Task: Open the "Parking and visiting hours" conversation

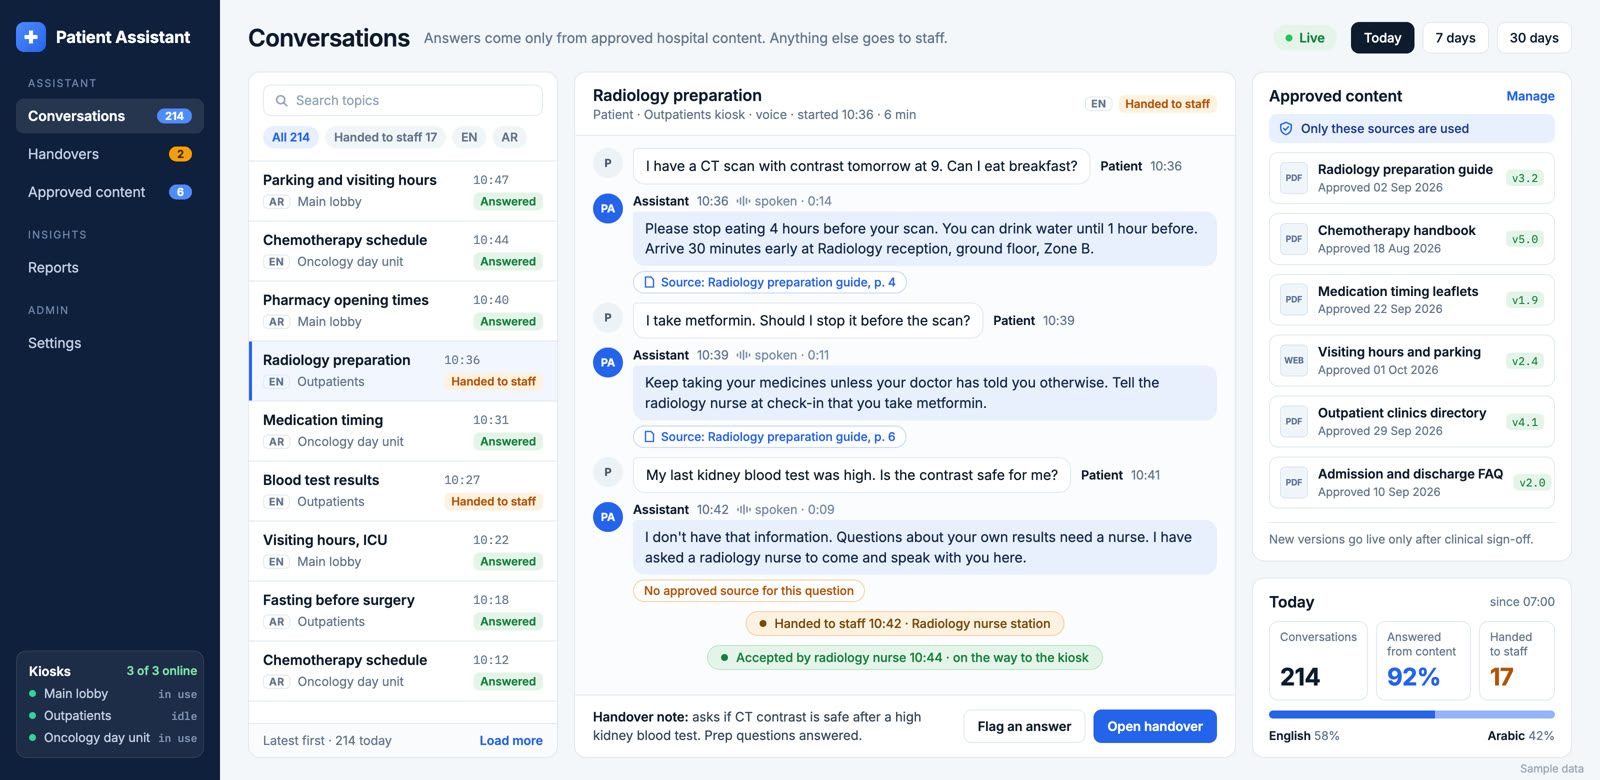Action: pyautogui.click(x=403, y=191)
